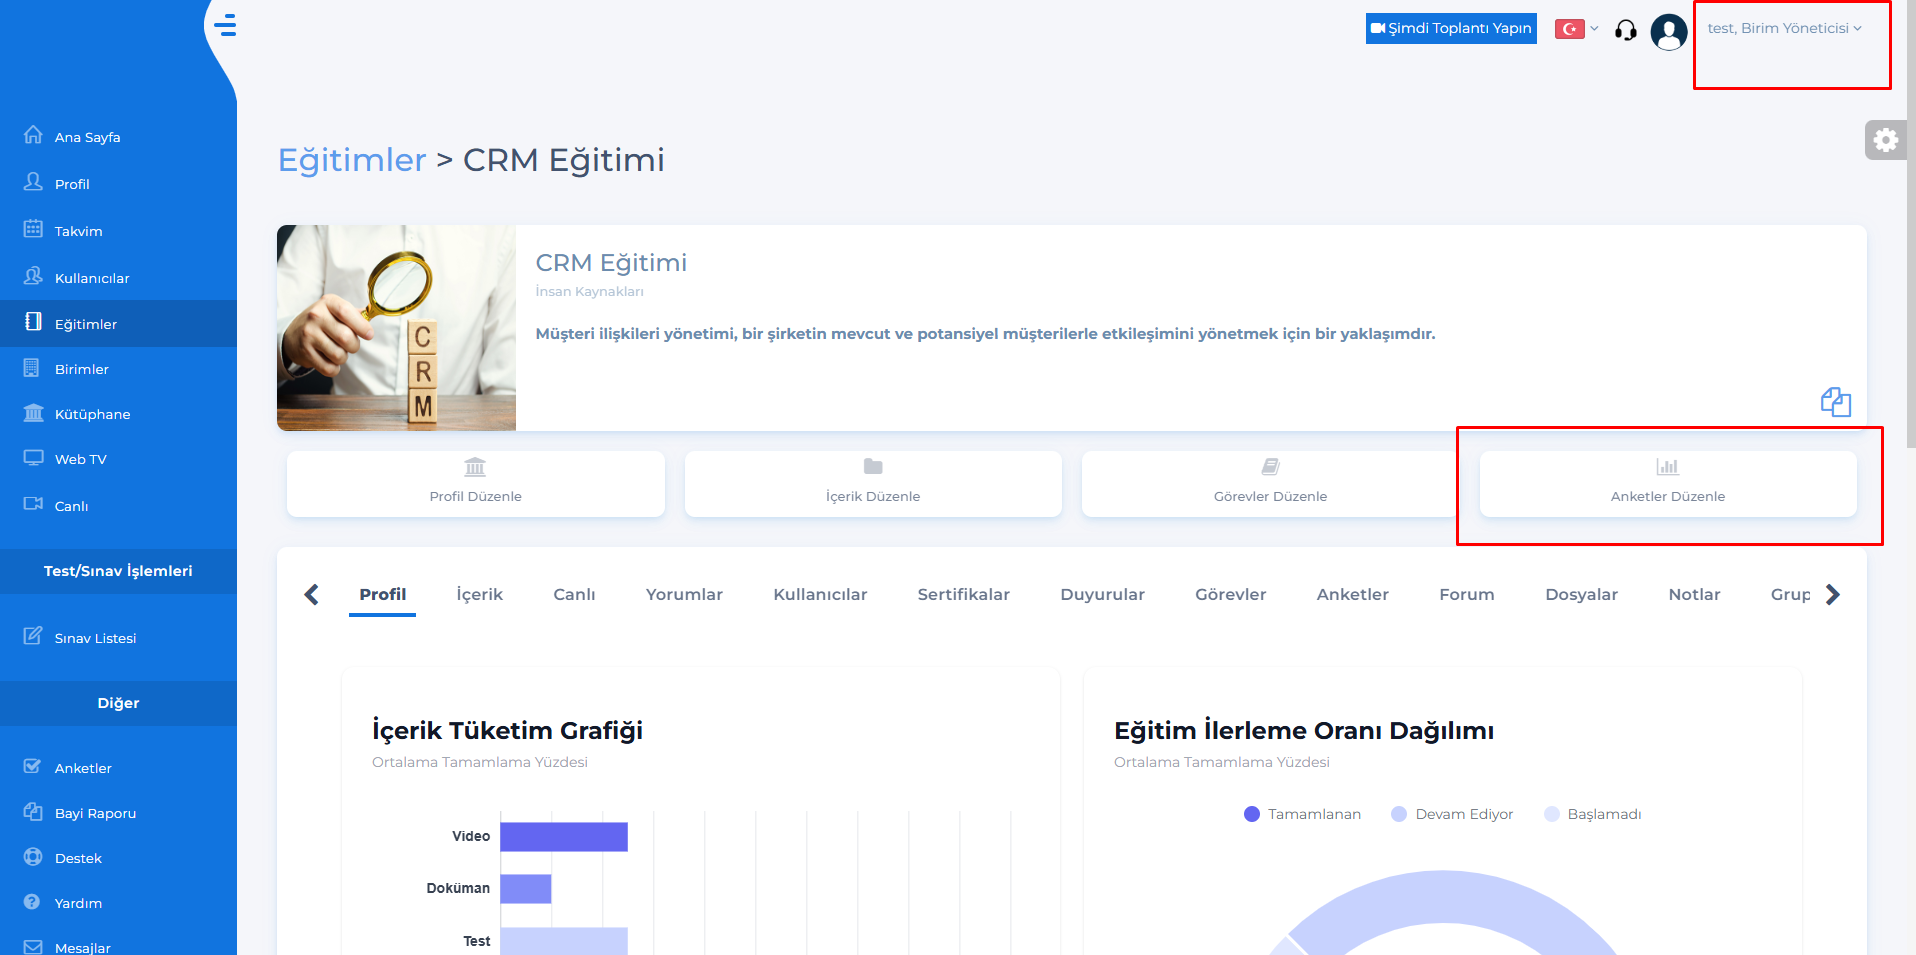This screenshot has height=955, width=1916.
Task: Expand the Turkish flag language dropdown
Action: (1577, 29)
